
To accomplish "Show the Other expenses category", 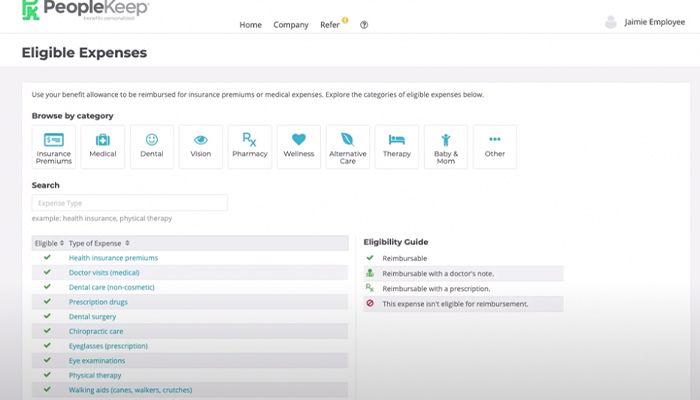I will 495,146.
